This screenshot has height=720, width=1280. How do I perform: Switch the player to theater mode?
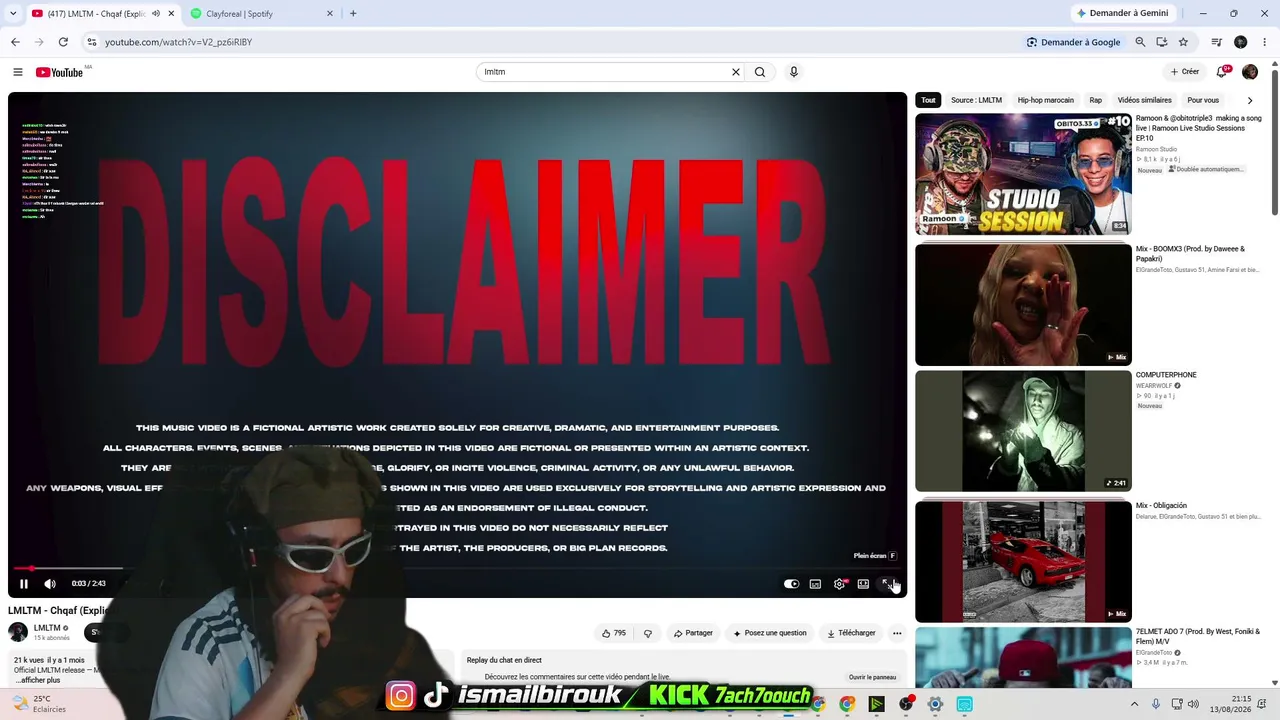tap(863, 584)
